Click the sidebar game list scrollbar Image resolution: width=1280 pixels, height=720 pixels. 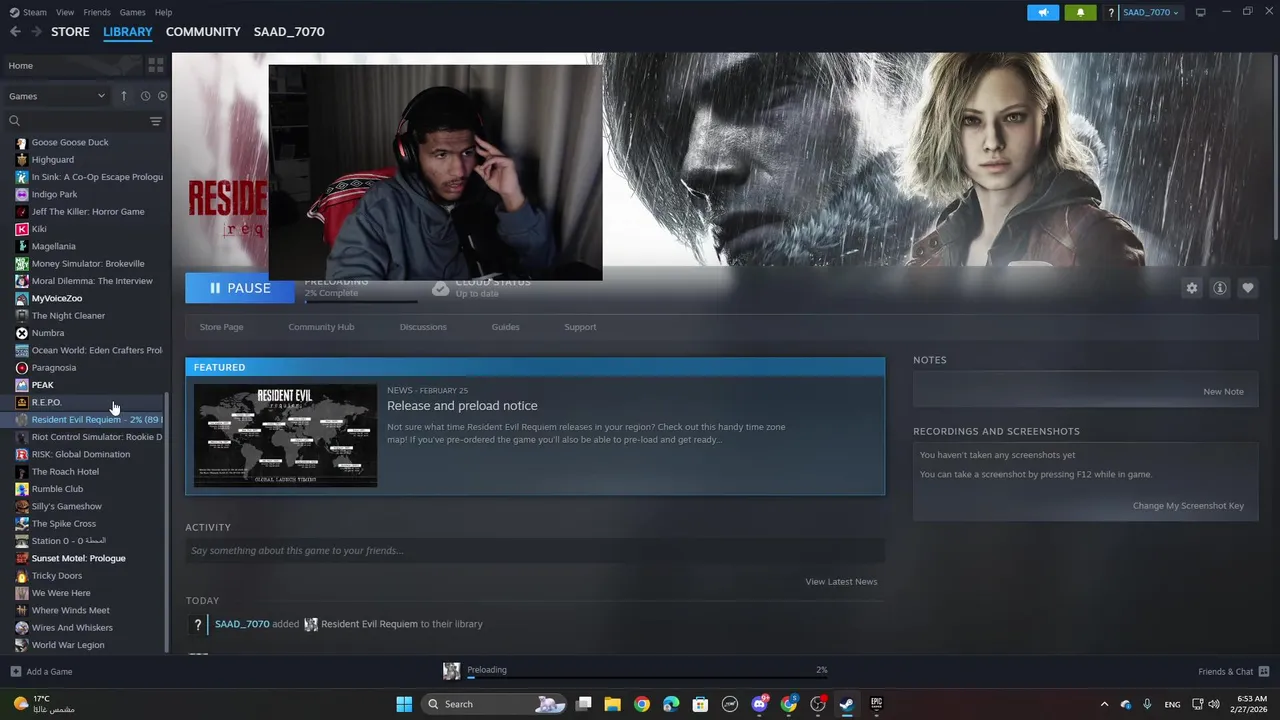point(167,520)
